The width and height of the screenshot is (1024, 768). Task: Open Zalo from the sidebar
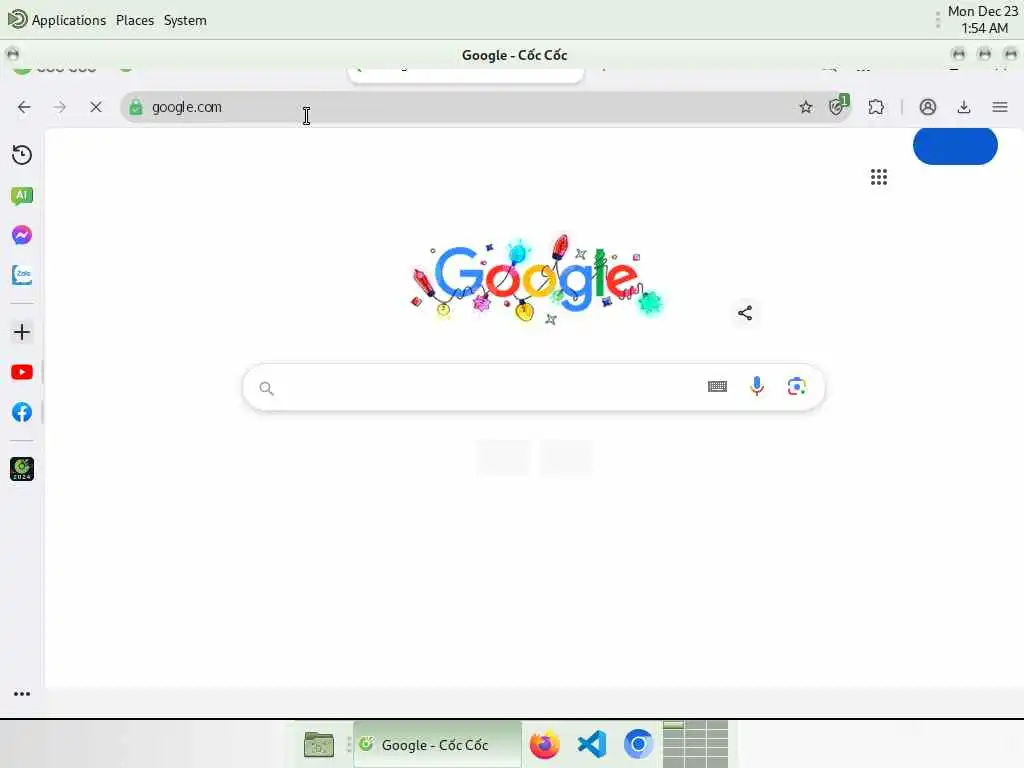pos(22,275)
